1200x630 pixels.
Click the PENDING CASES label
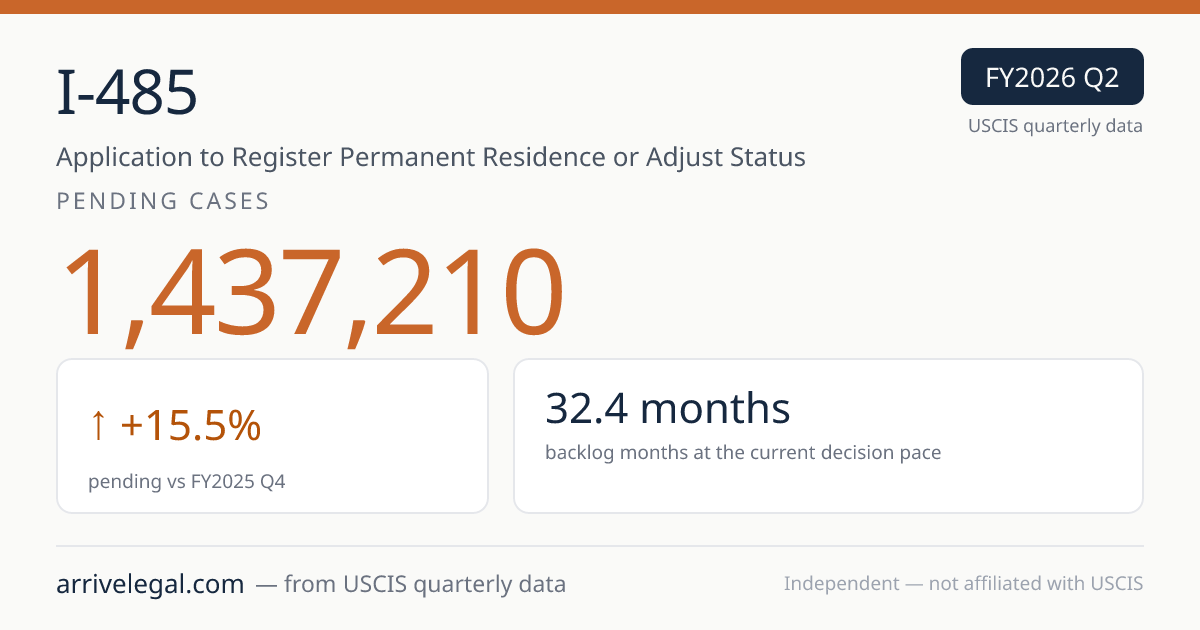163,201
